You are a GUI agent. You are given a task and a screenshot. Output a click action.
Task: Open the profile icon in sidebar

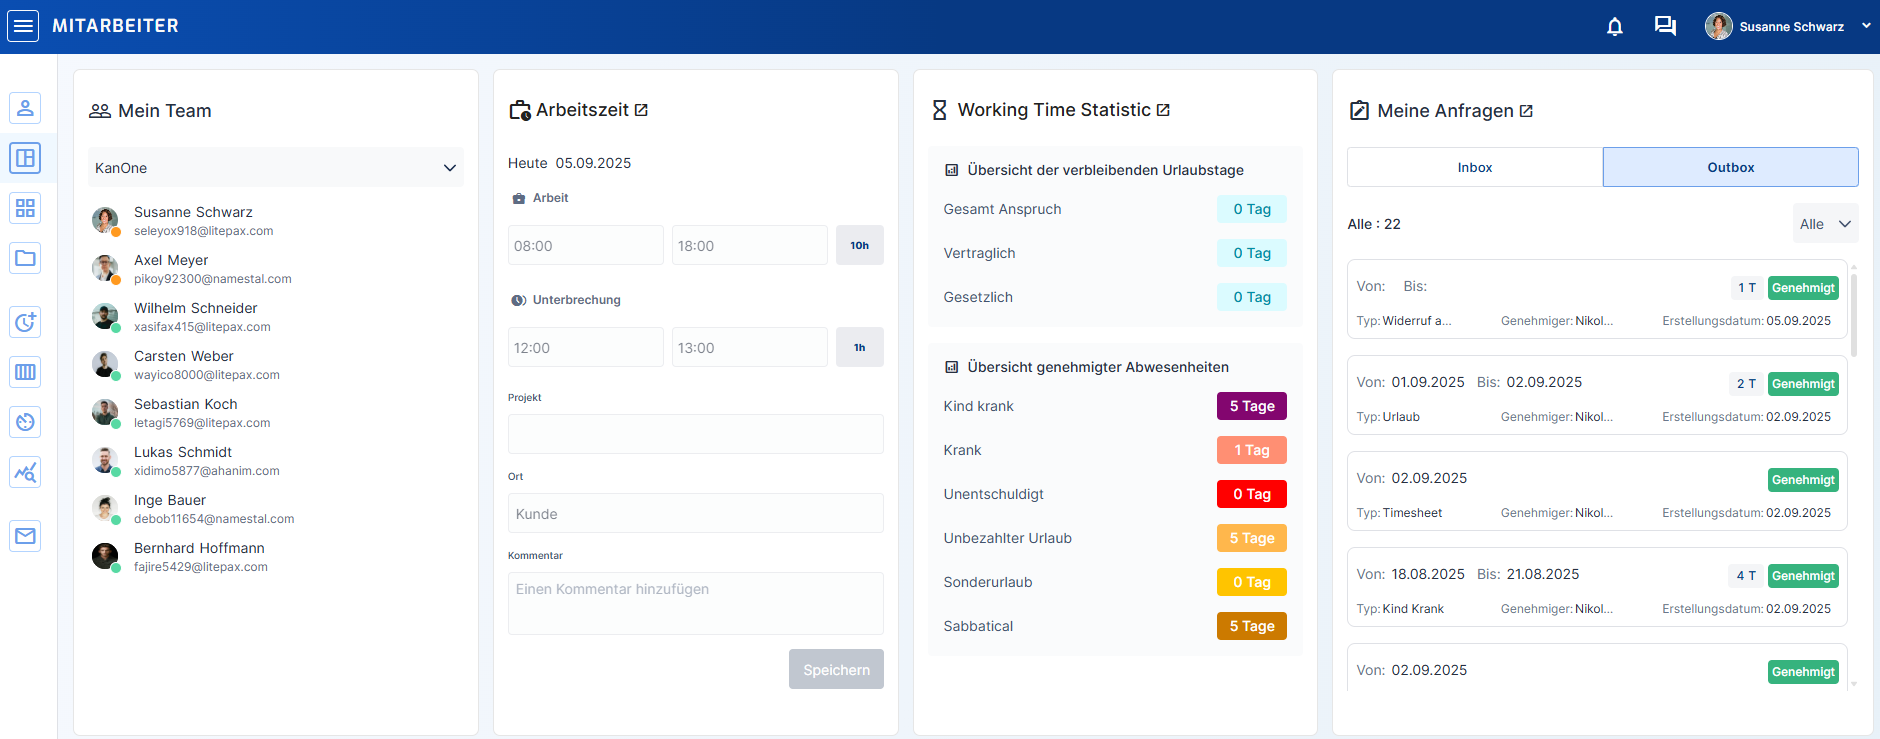(x=25, y=108)
